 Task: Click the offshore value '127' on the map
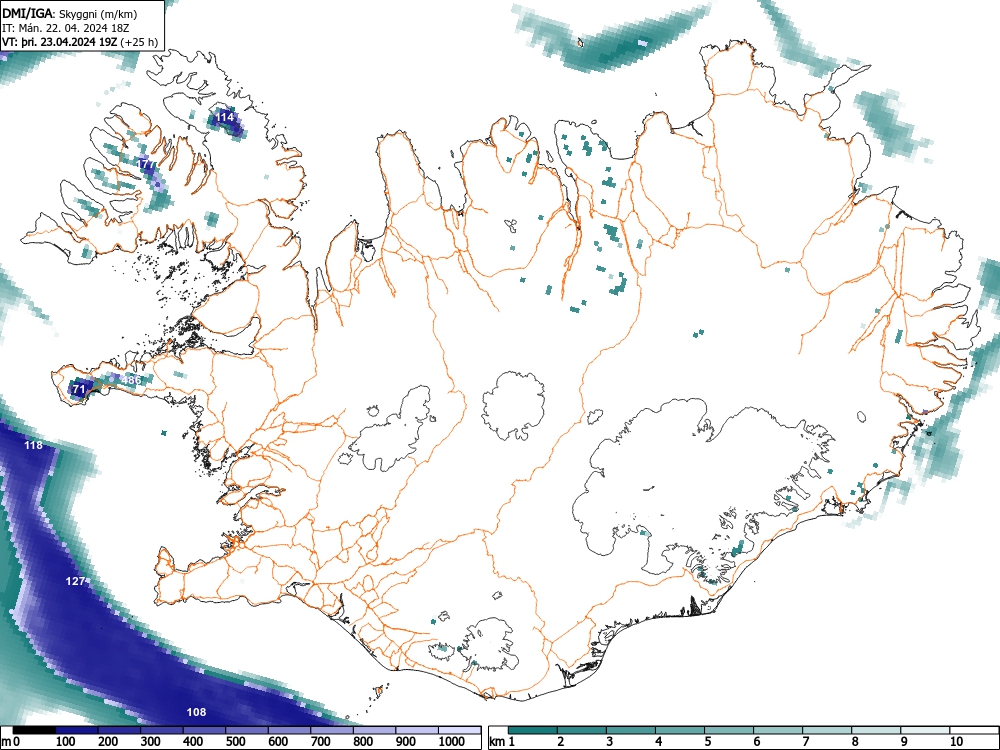point(75,581)
